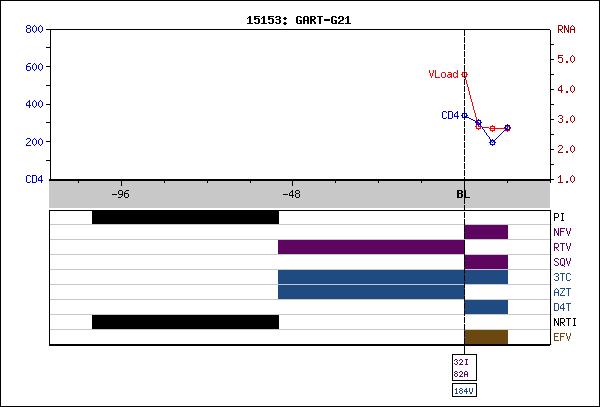Click the RNA label on the right axis
The image size is (600, 407).
[x=564, y=30]
